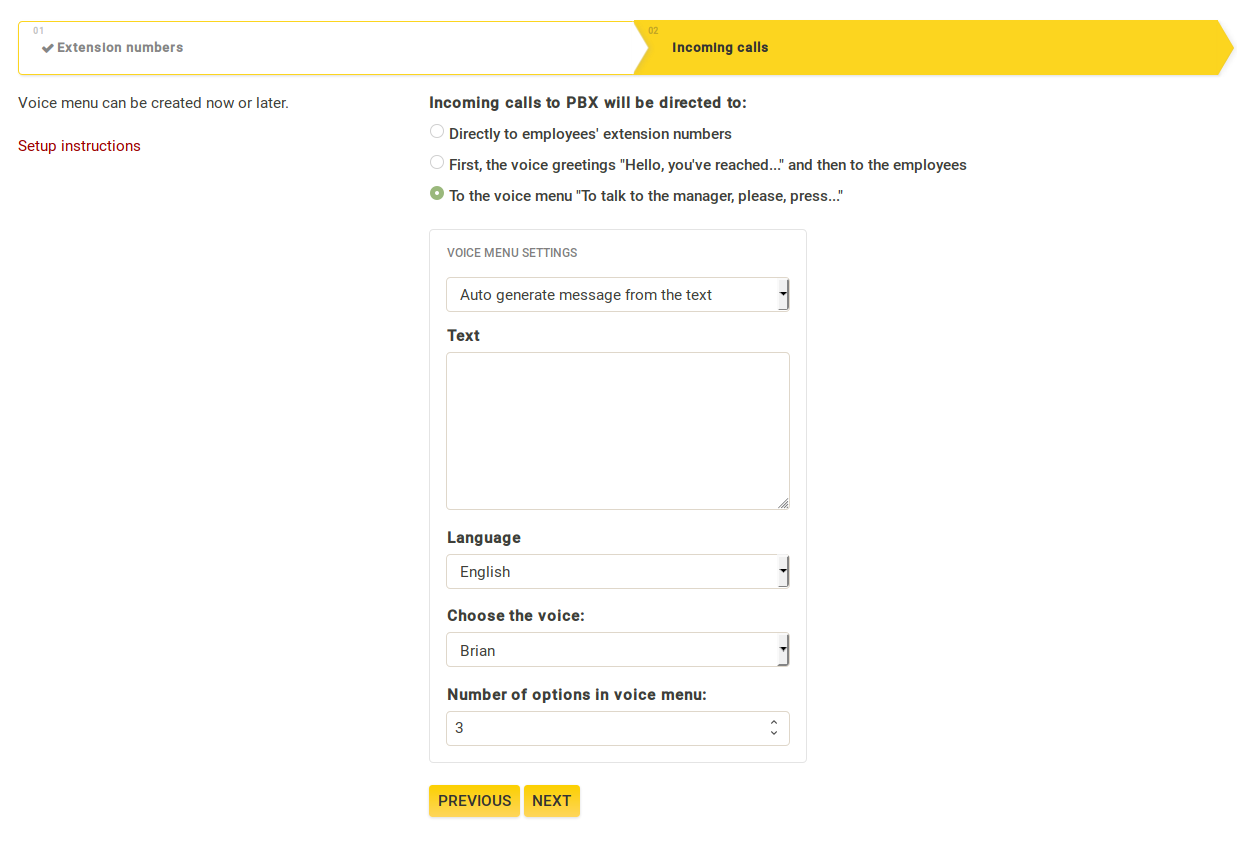Click the arrow on the Language selector

click(x=783, y=572)
